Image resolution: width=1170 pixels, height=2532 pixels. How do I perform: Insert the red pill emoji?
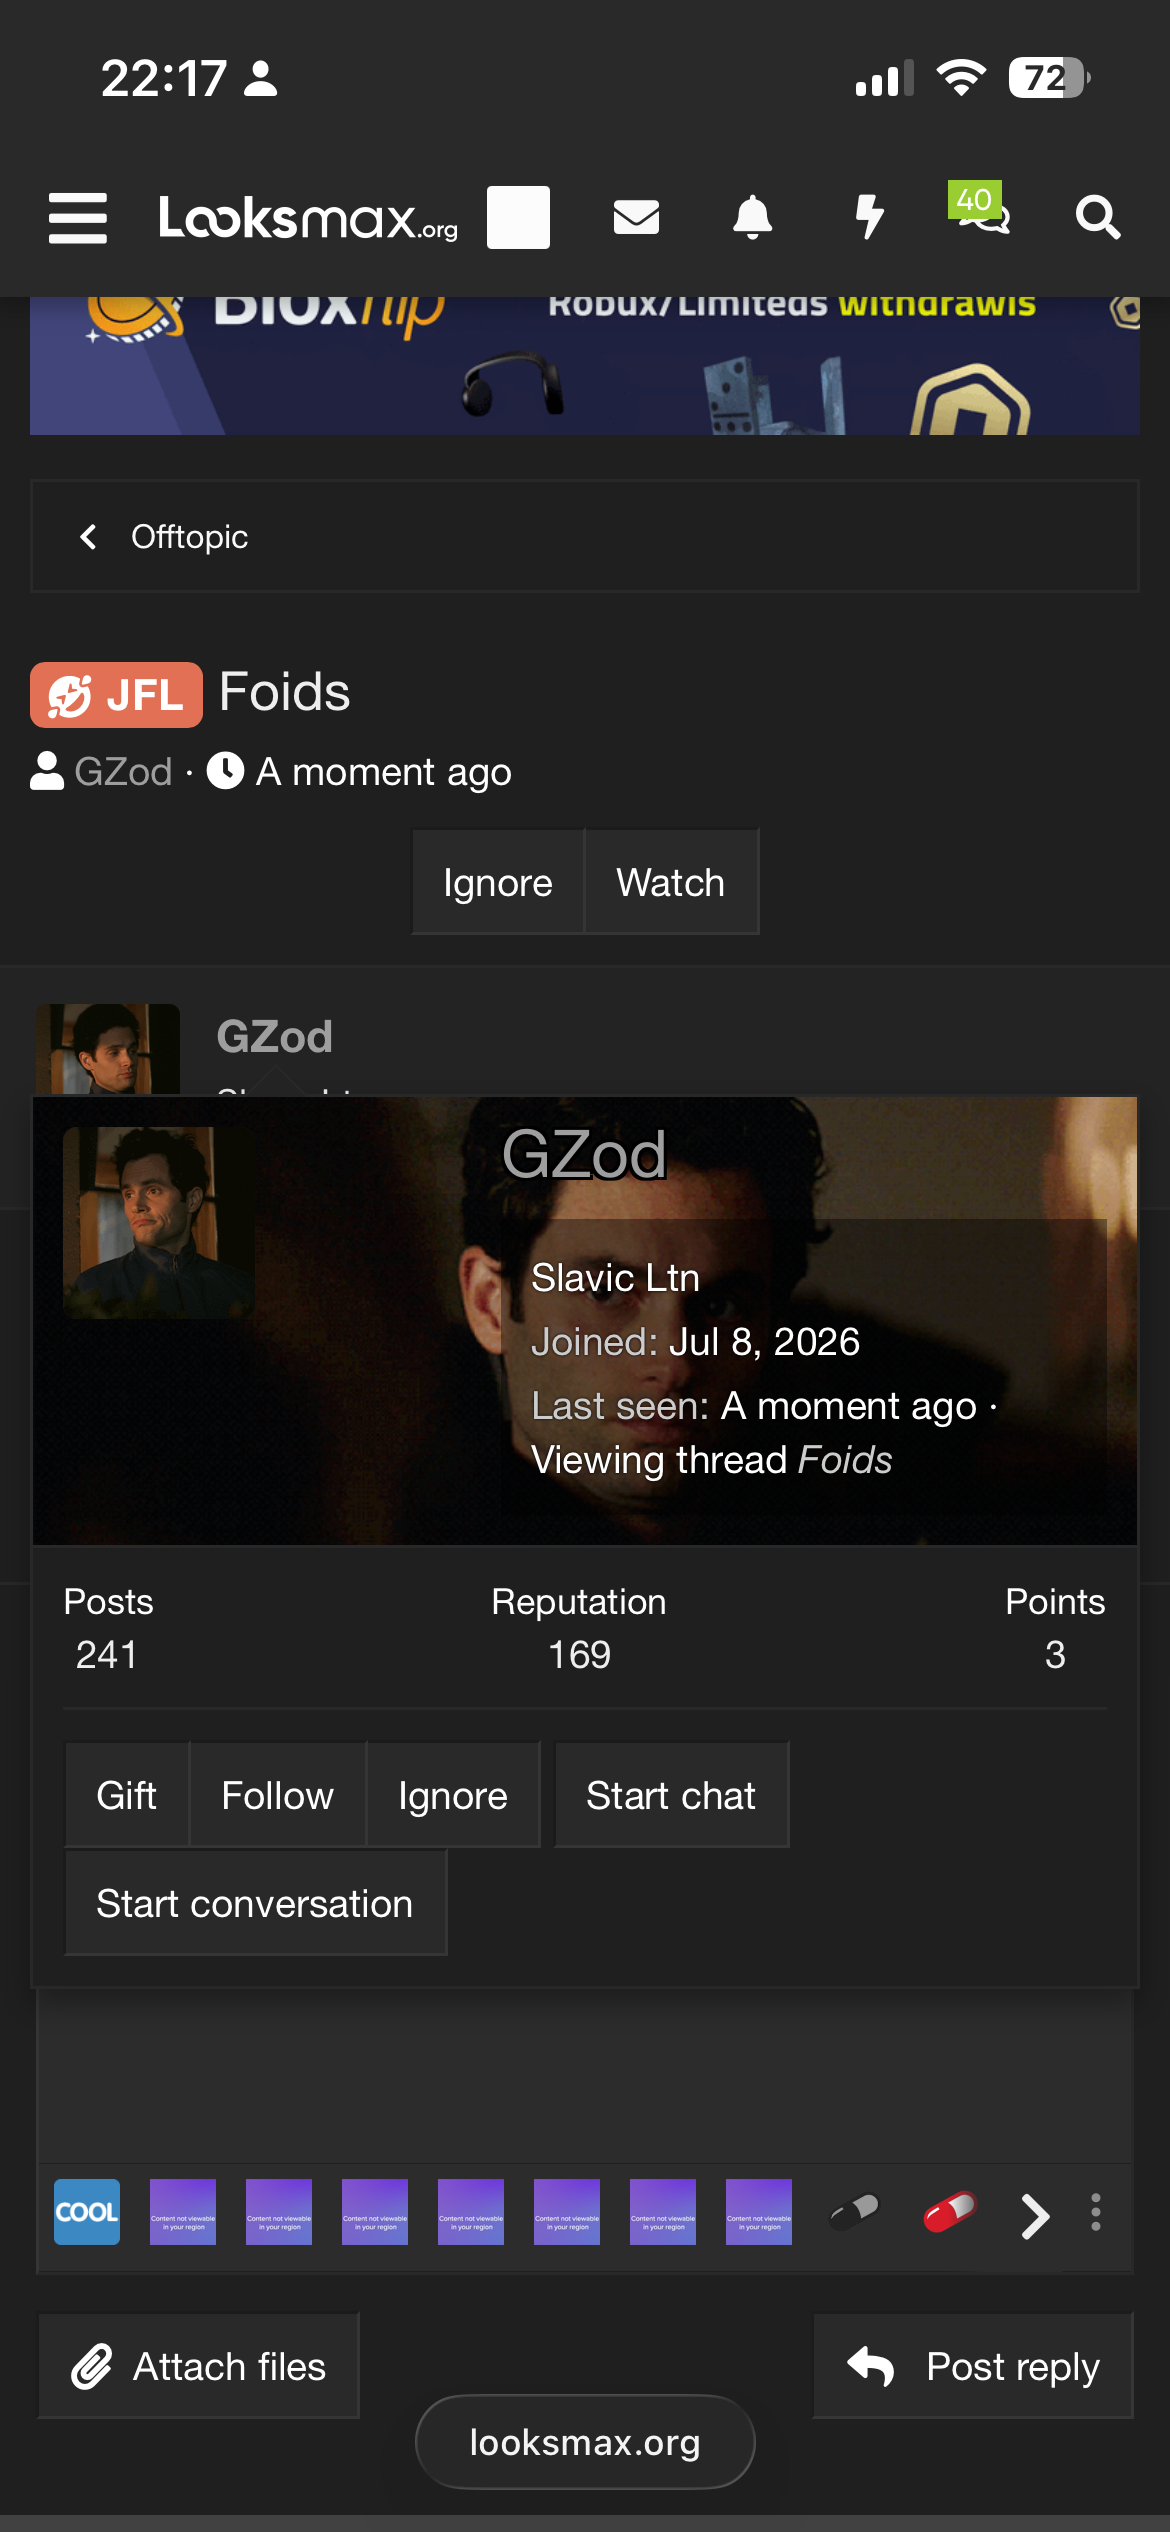point(949,2212)
